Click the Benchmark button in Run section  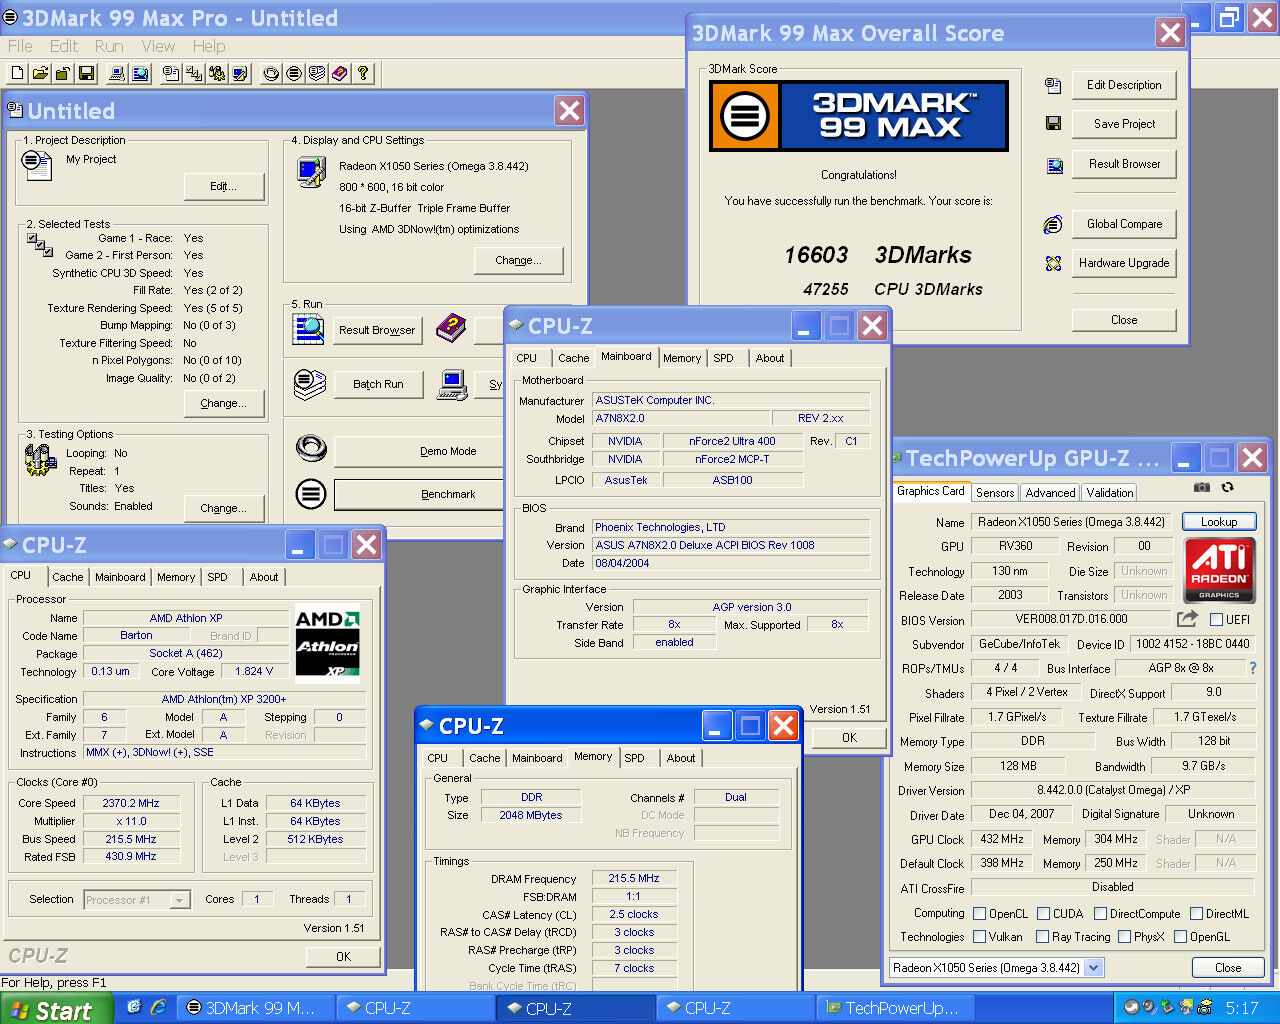point(420,494)
